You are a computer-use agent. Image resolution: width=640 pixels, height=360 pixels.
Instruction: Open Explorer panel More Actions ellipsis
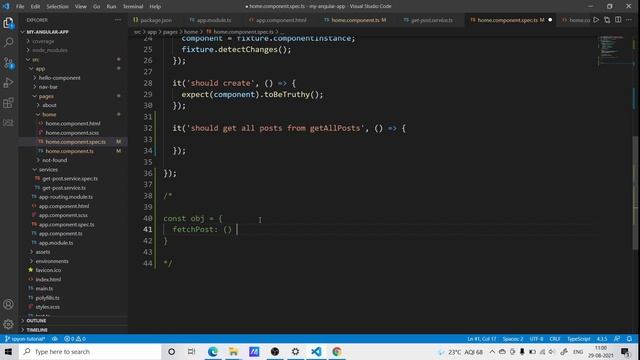tap(118, 20)
